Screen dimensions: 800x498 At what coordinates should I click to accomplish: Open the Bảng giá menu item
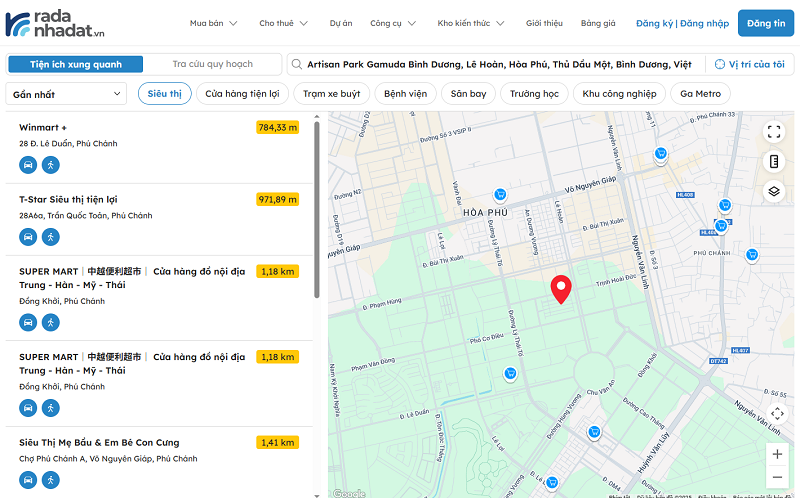pyautogui.click(x=598, y=23)
